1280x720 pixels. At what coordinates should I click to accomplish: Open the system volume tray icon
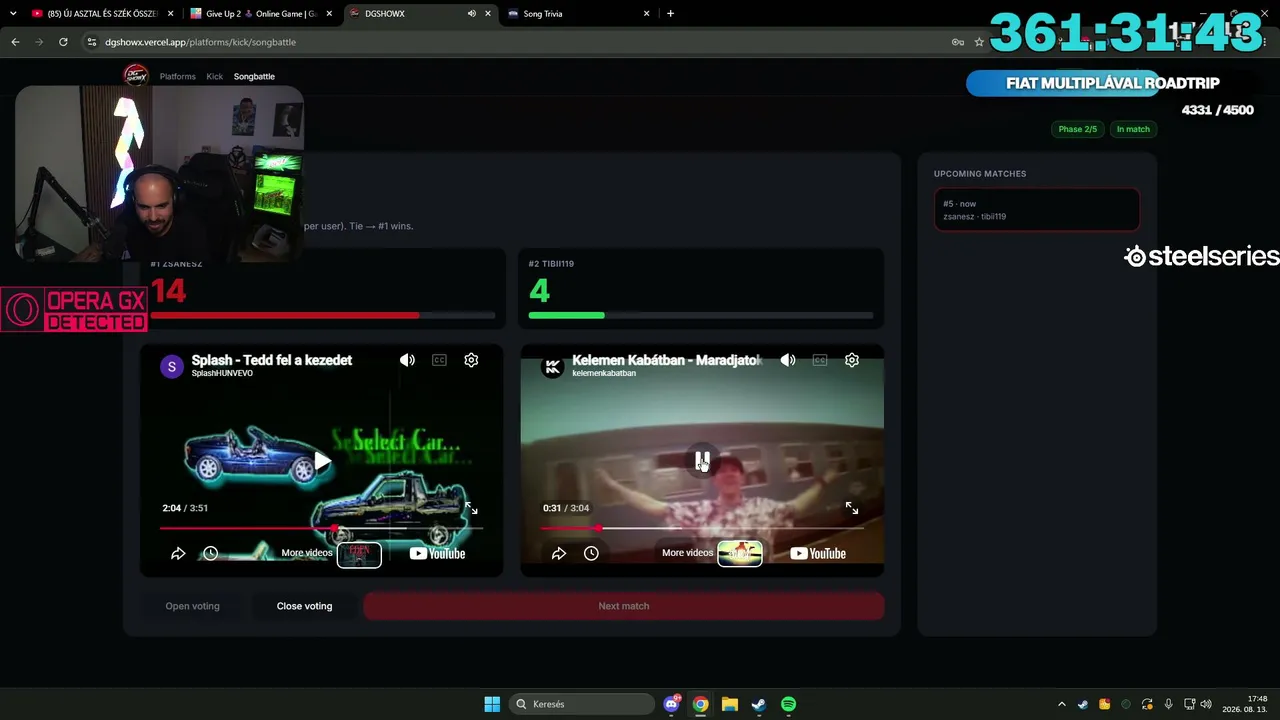1206,704
